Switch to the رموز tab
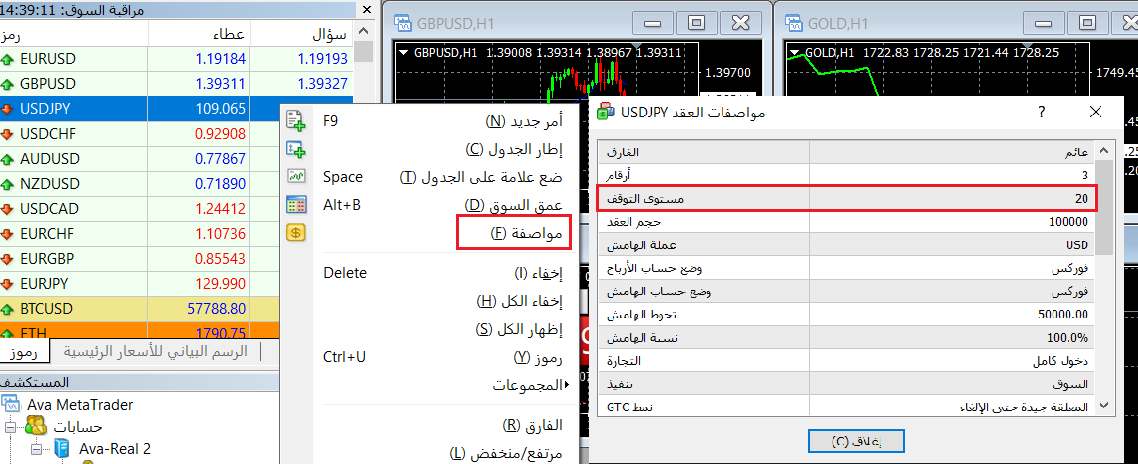 pos(25,351)
